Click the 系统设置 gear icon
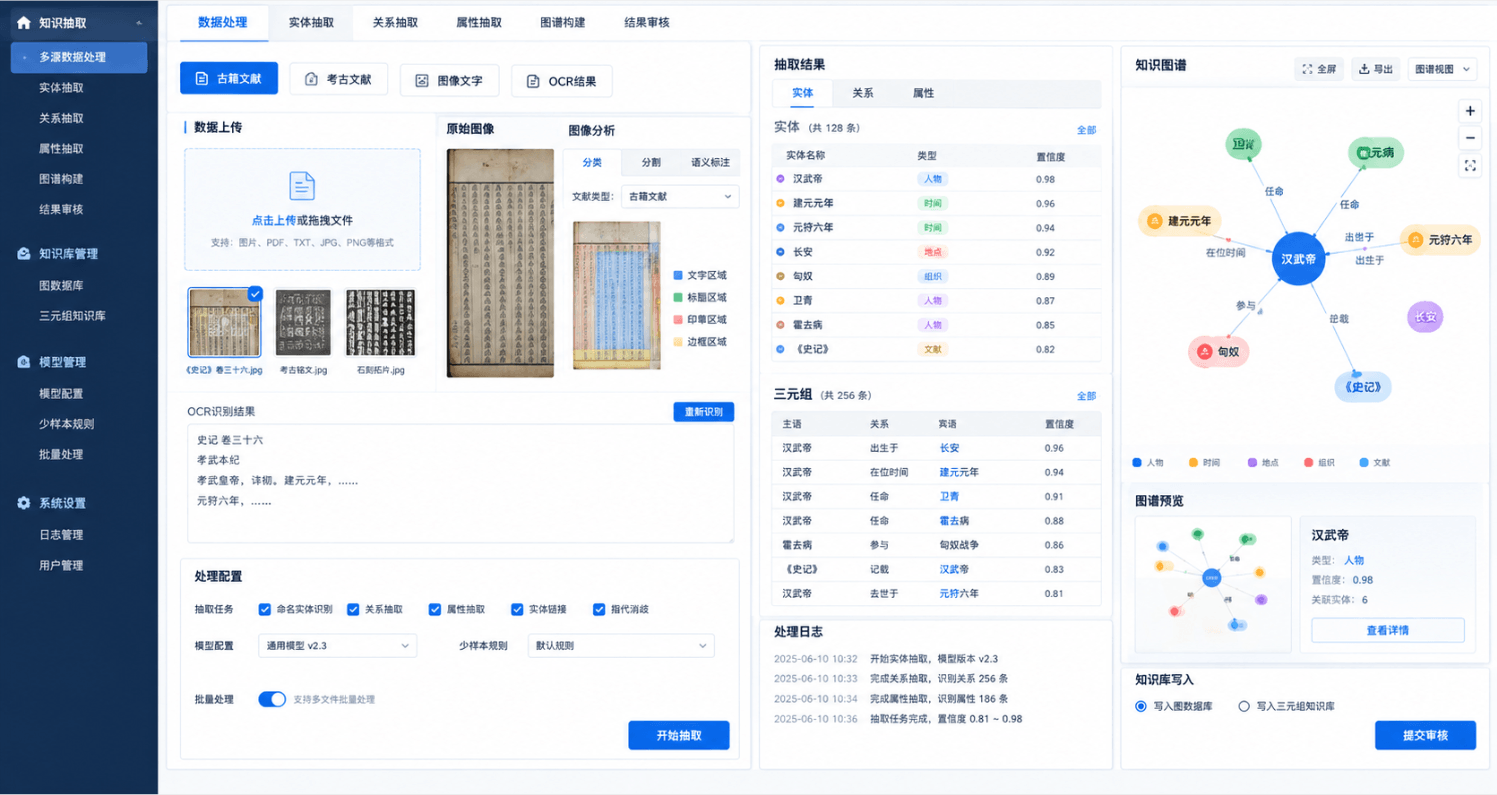Image resolution: width=1497 pixels, height=795 pixels. pyautogui.click(x=23, y=503)
